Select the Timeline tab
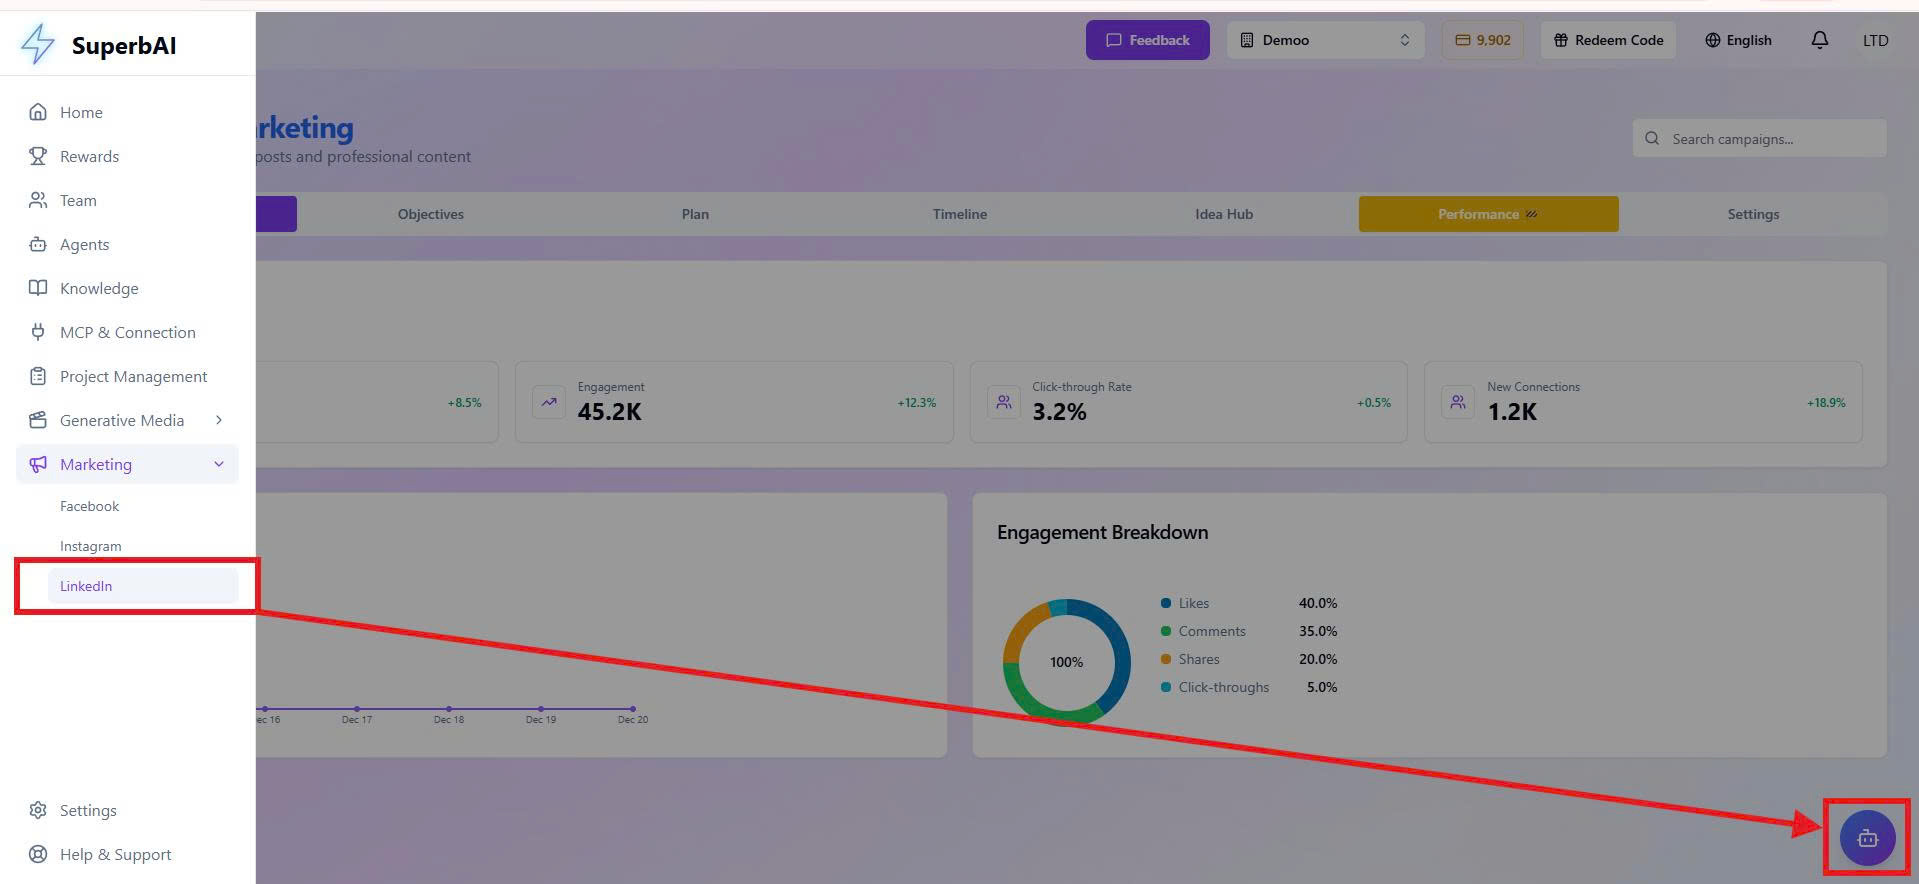1919x884 pixels. (959, 214)
